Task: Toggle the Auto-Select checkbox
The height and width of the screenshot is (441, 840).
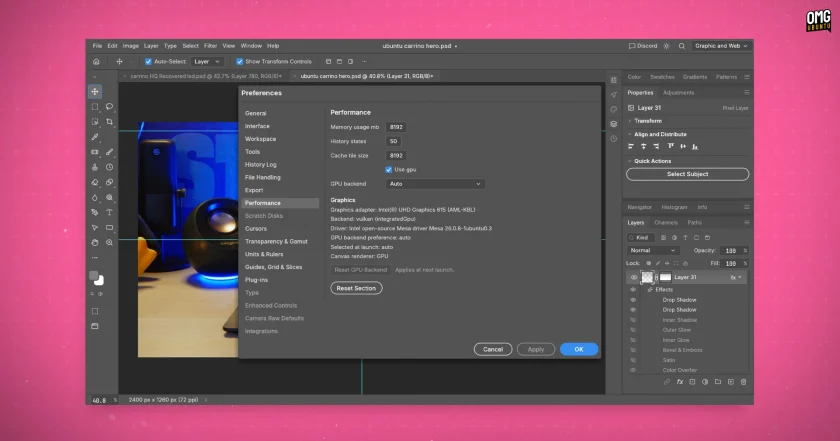Action: coord(148,62)
